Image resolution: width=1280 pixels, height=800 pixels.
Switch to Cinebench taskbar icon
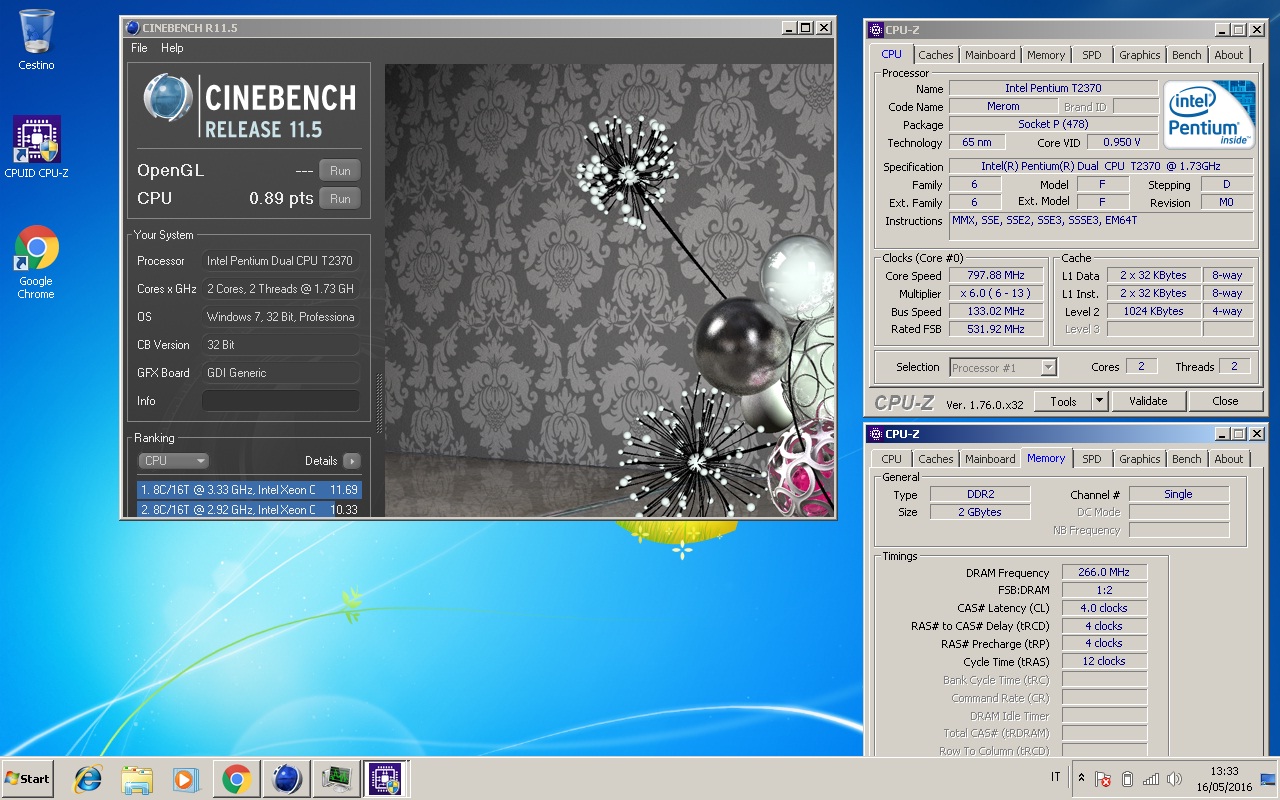286,779
